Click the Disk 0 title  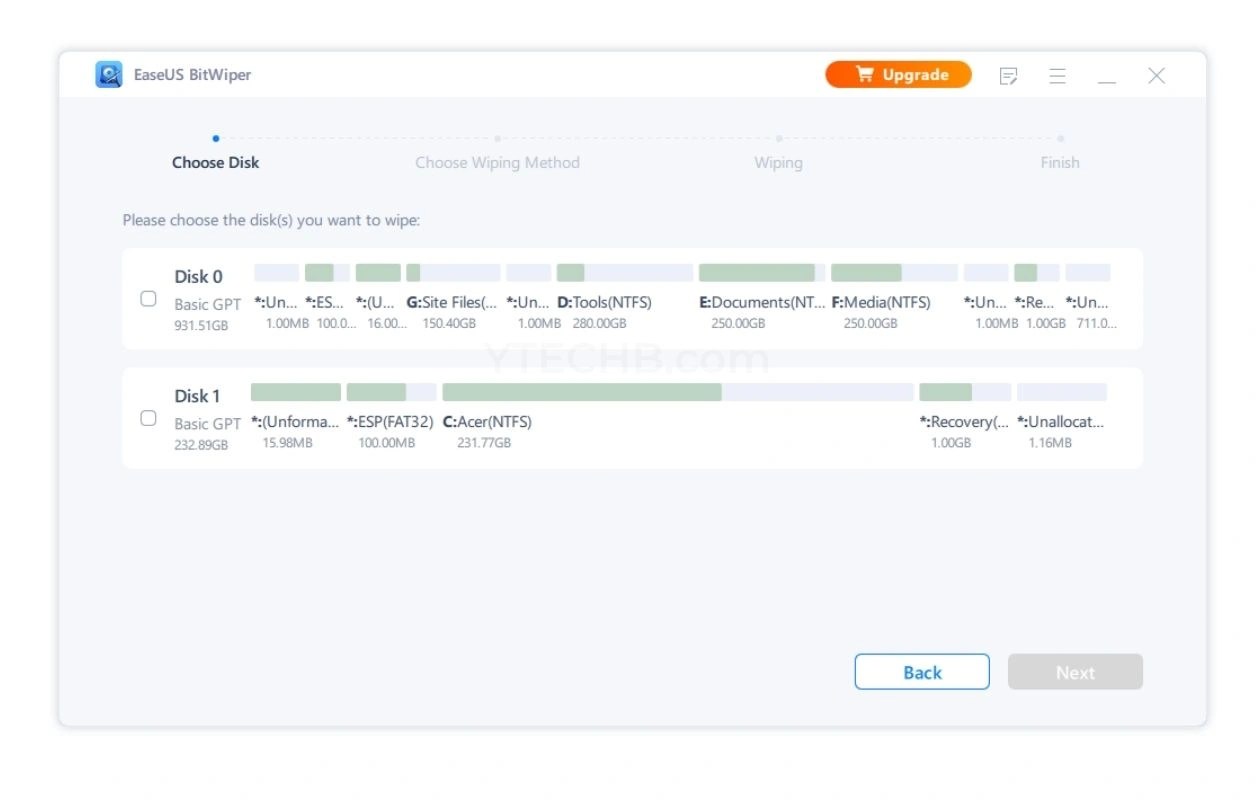(198, 277)
